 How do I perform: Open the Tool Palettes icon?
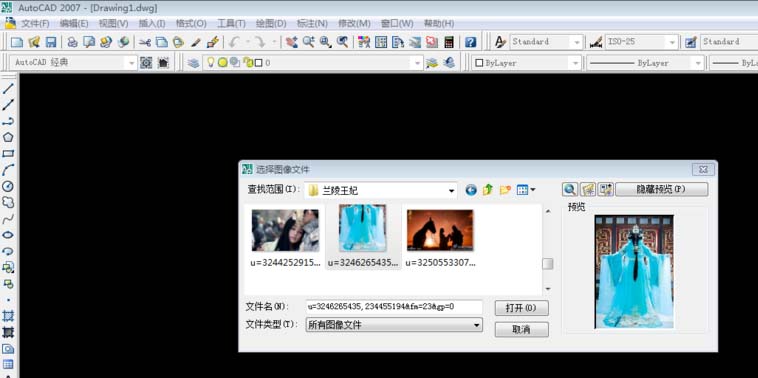[398, 42]
